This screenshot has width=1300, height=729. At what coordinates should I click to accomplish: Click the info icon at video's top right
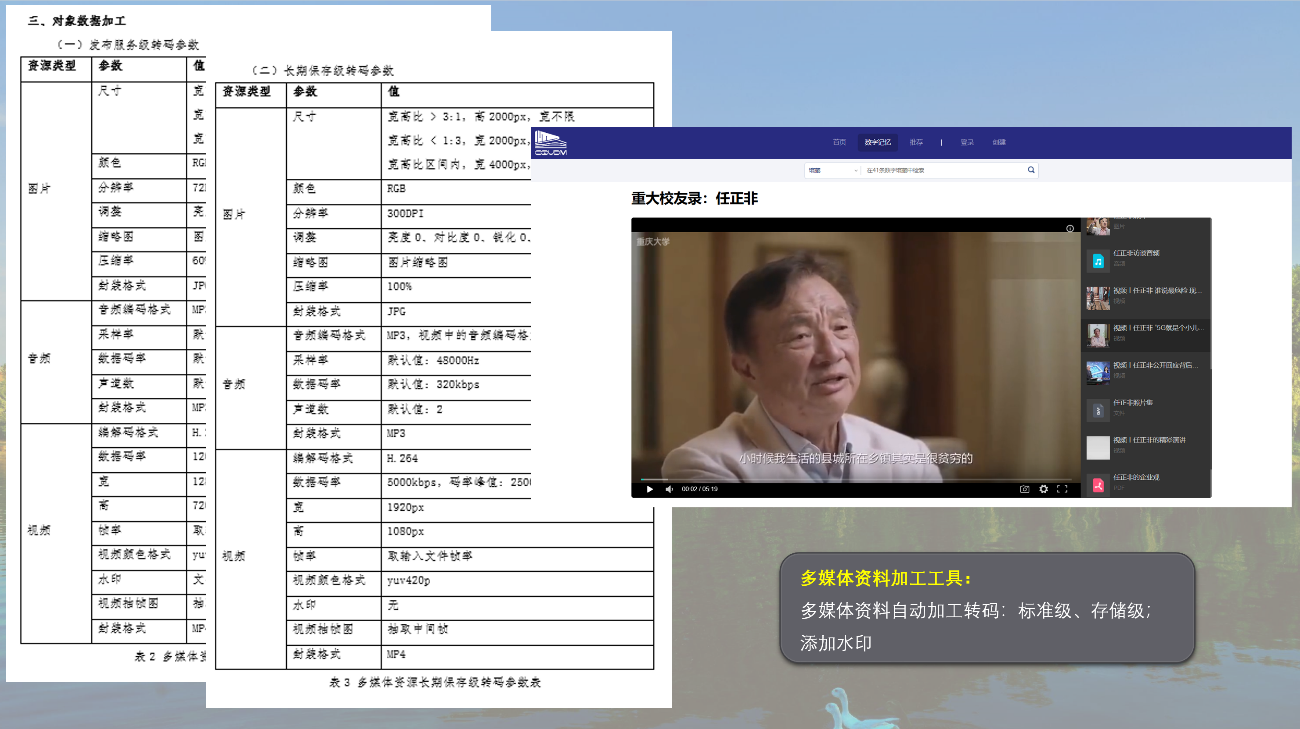coord(1070,228)
